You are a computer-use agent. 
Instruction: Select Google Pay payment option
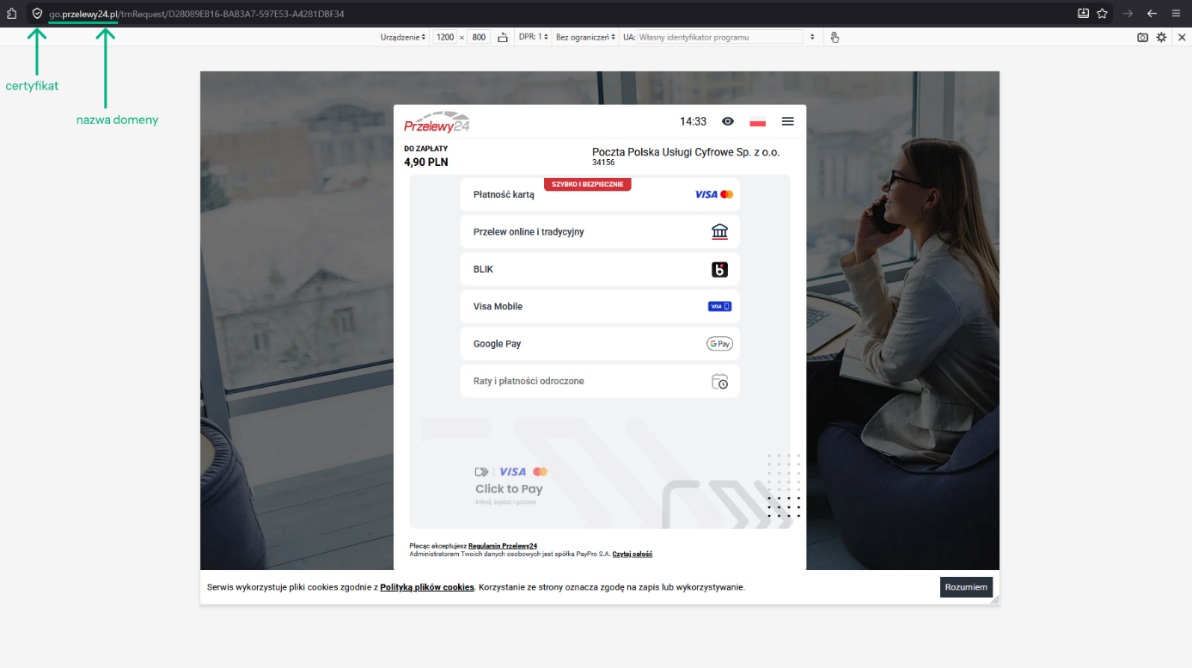[x=600, y=343]
